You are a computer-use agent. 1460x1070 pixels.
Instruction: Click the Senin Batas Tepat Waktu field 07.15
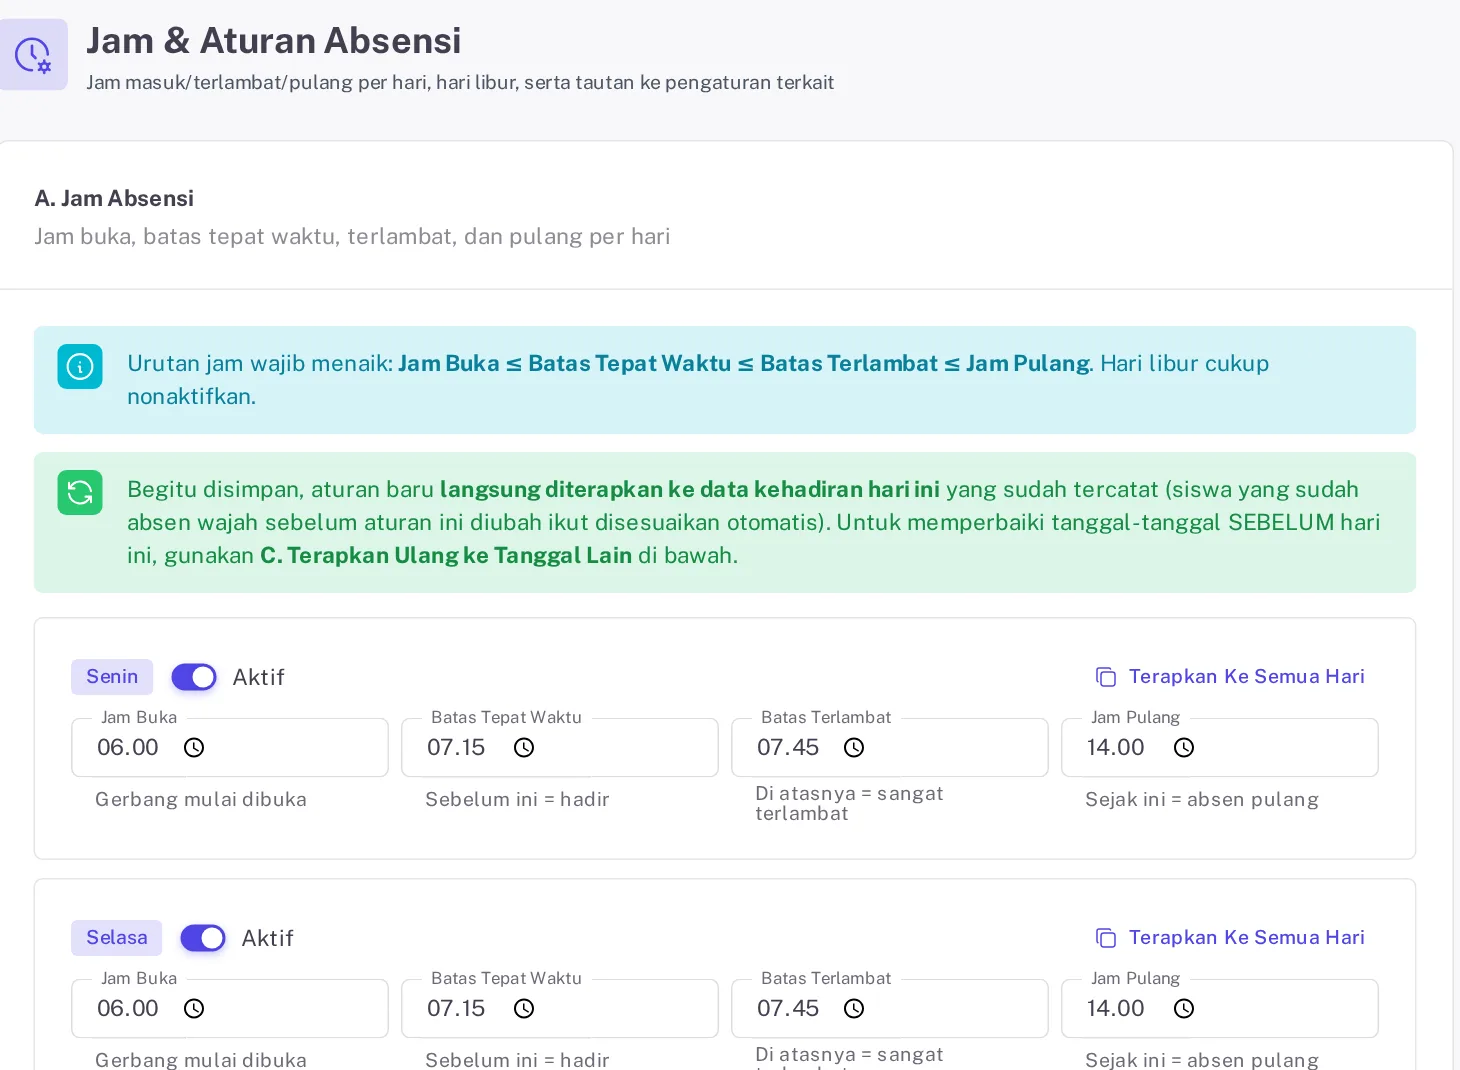[560, 747]
